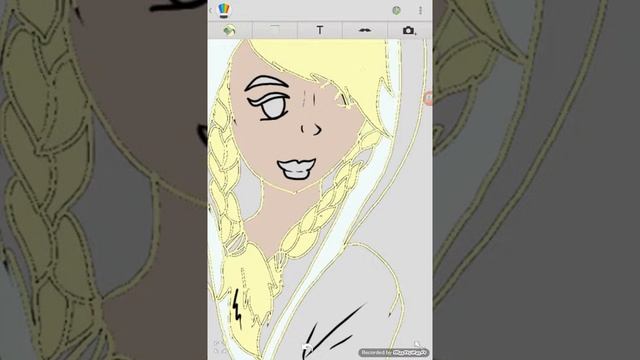Tap the back arrow beside the app logo
Screen dimensions: 640x360
211,10
